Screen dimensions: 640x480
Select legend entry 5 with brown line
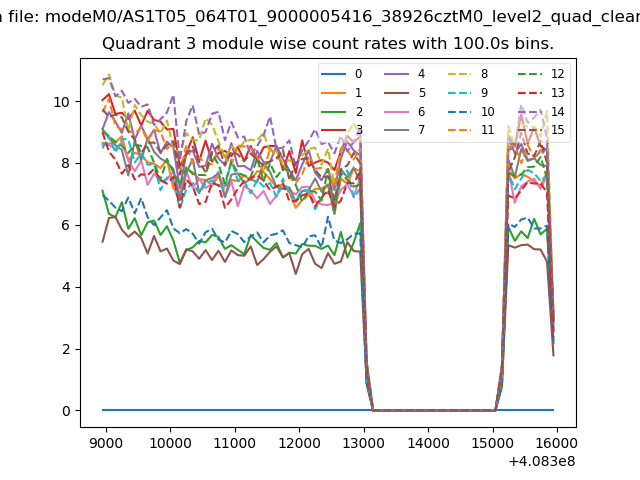click(x=403, y=93)
